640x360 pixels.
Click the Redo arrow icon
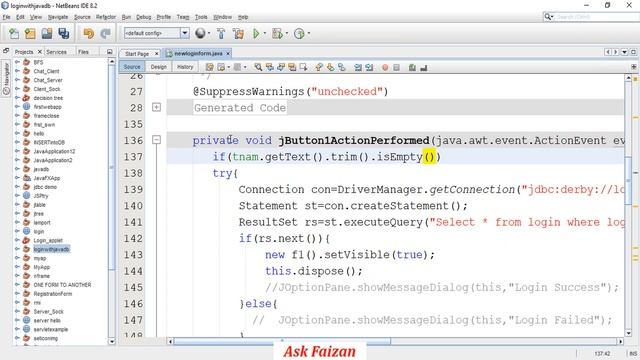coord(105,33)
